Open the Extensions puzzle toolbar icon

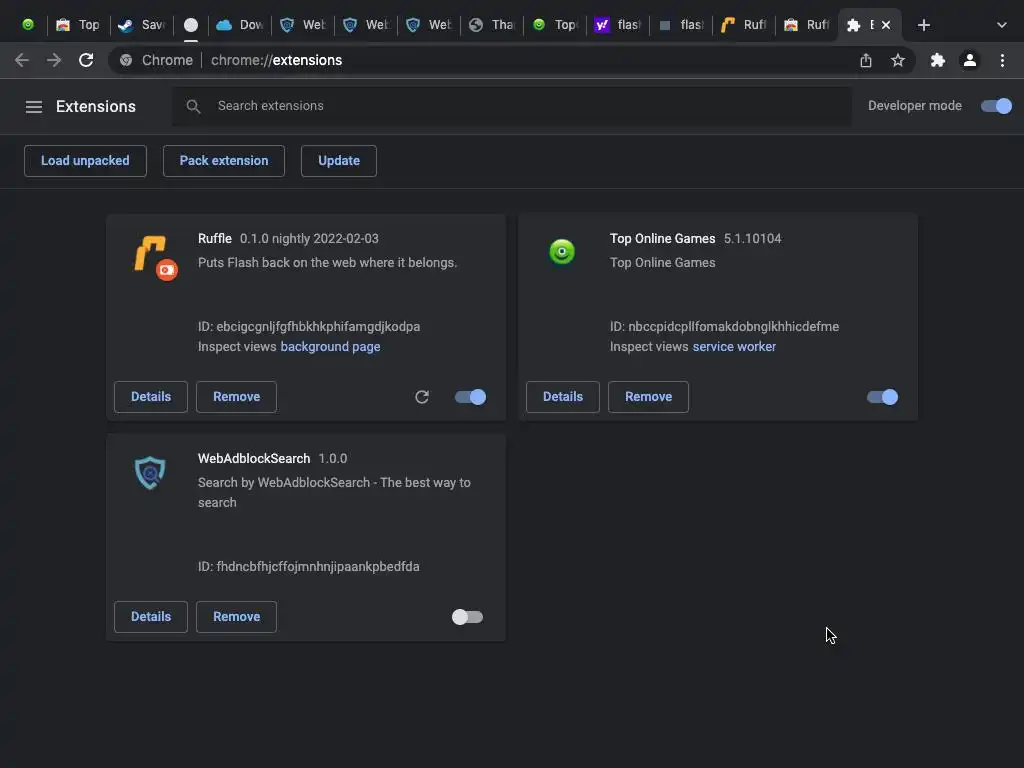tap(937, 60)
